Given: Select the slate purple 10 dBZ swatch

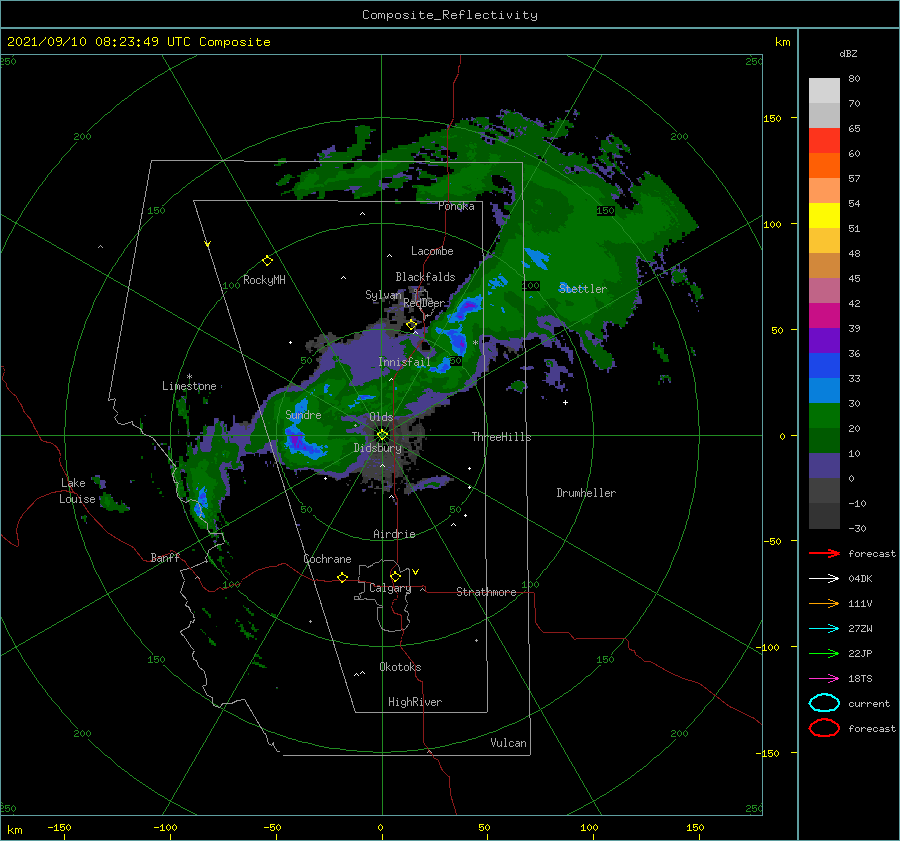Looking at the screenshot, I should click(824, 466).
